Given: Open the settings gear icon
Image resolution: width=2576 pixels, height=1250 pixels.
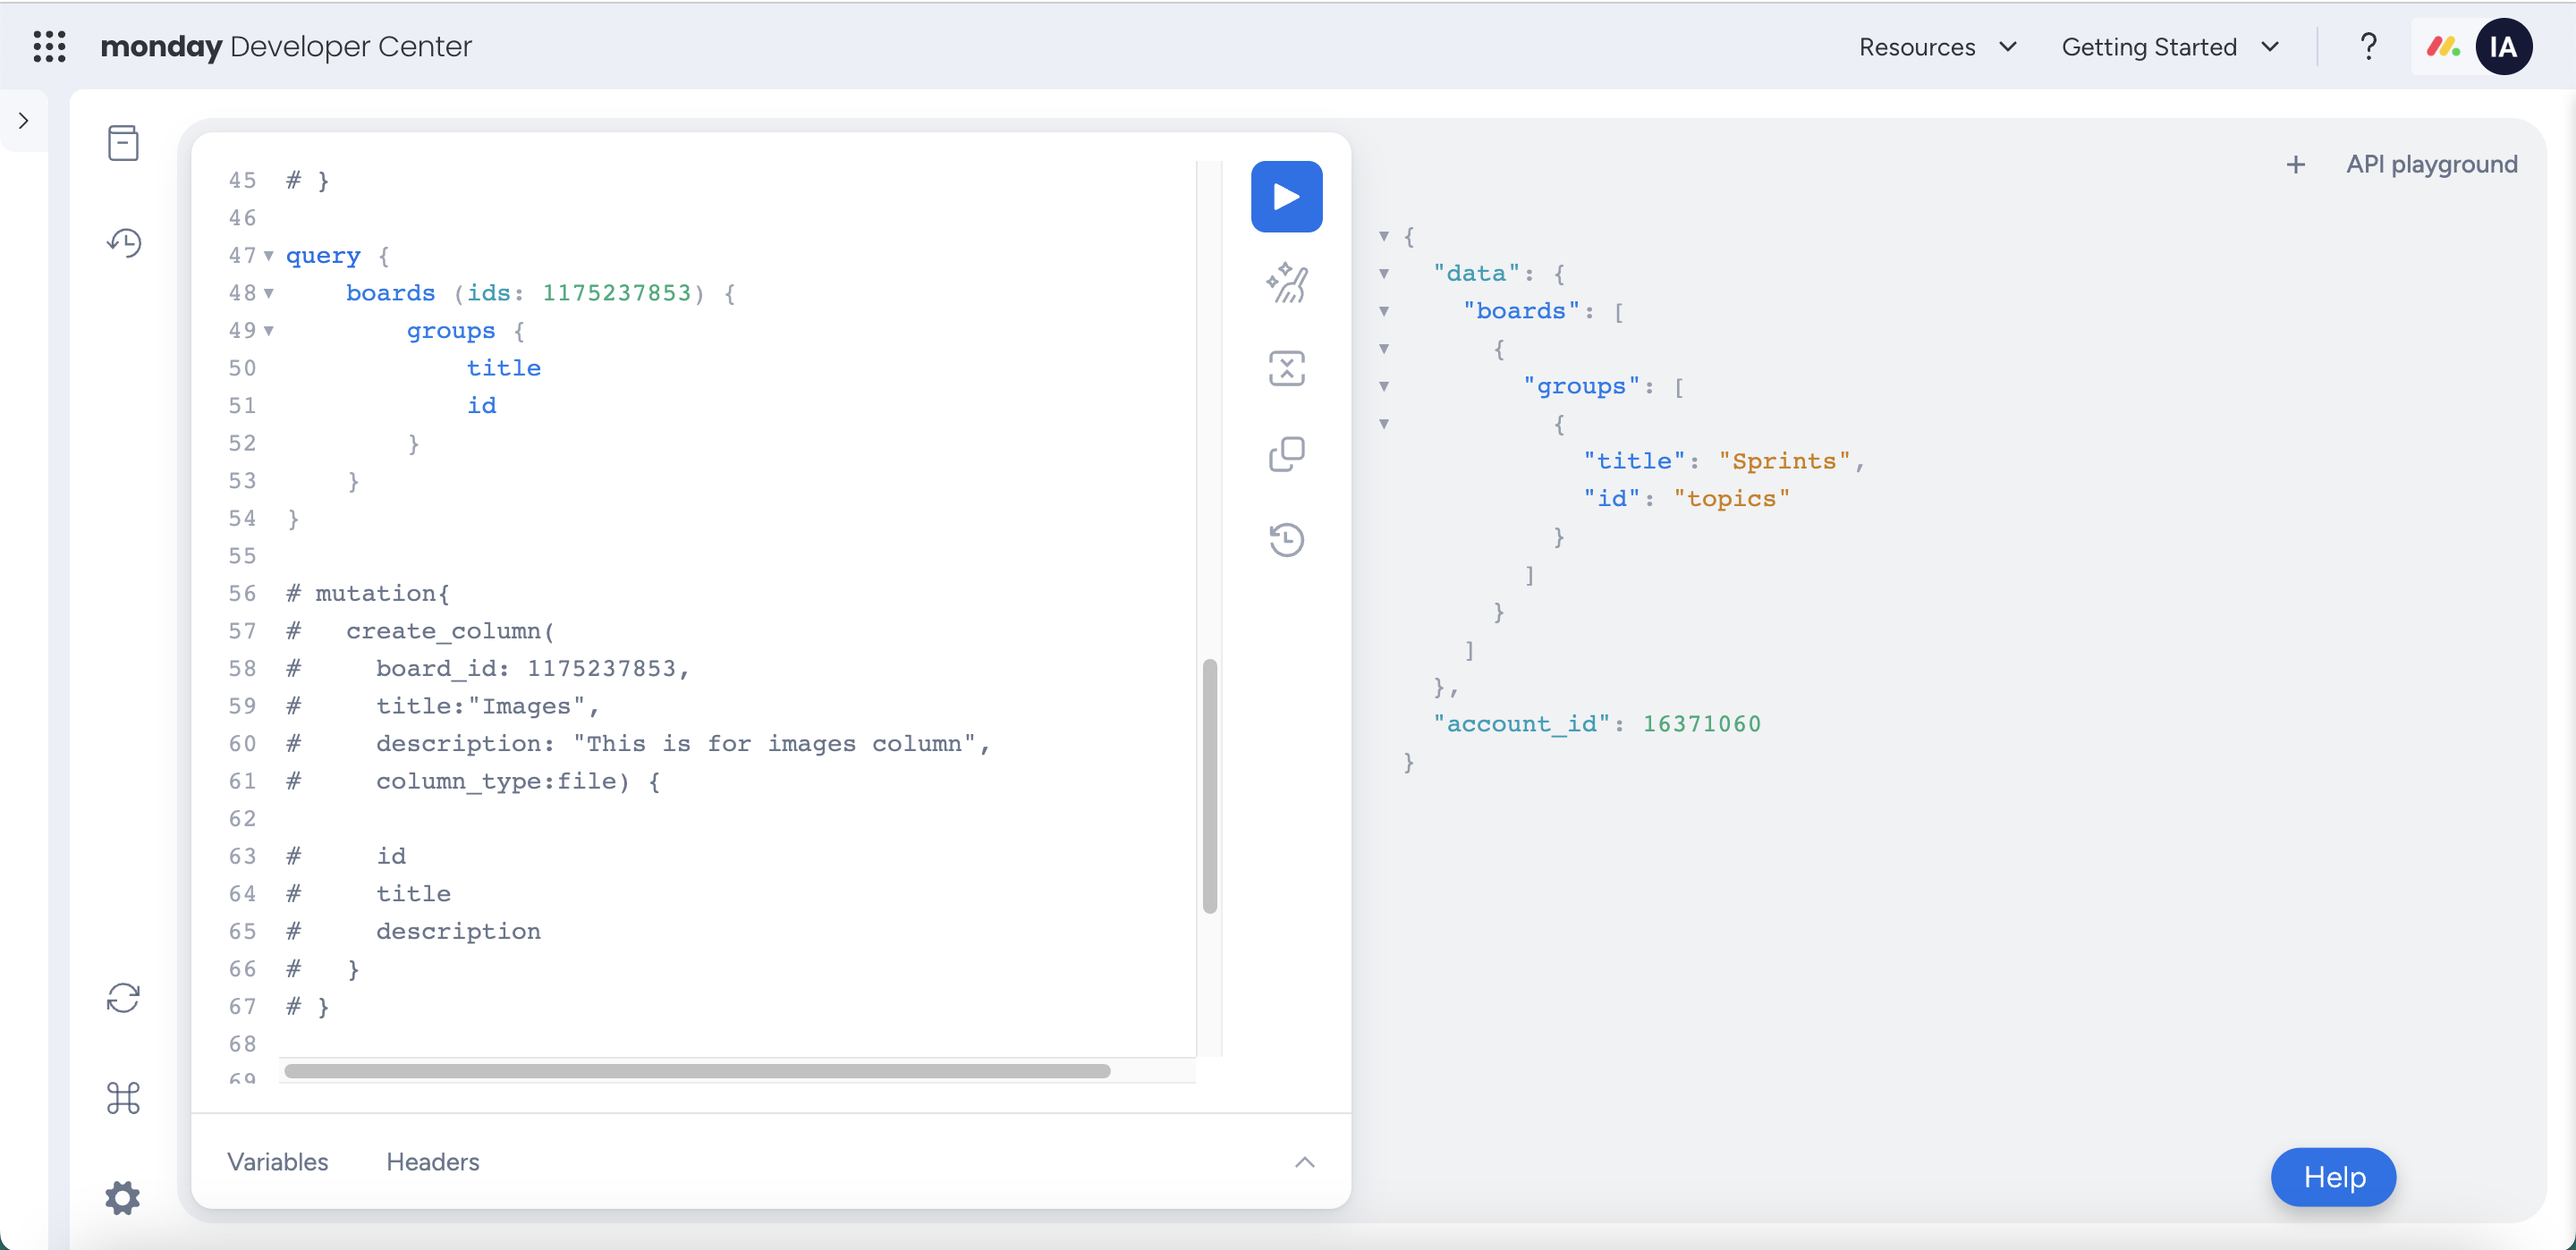Looking at the screenshot, I should (x=123, y=1197).
